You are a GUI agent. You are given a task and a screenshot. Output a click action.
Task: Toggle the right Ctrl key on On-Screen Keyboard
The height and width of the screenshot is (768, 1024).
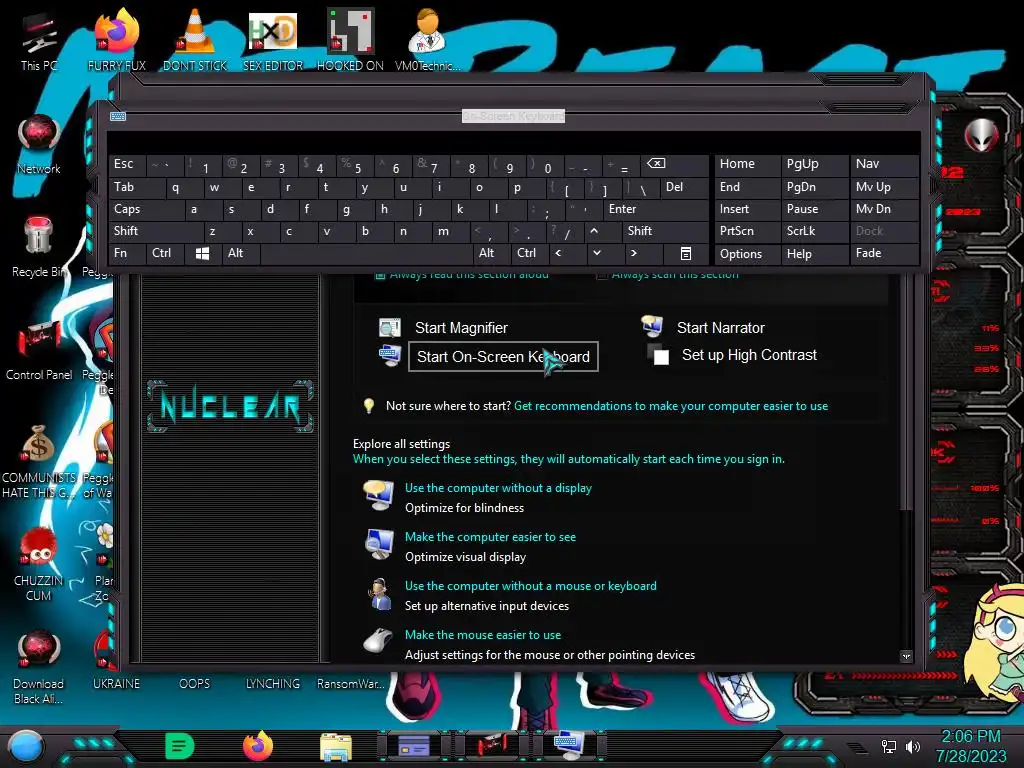click(x=530, y=253)
